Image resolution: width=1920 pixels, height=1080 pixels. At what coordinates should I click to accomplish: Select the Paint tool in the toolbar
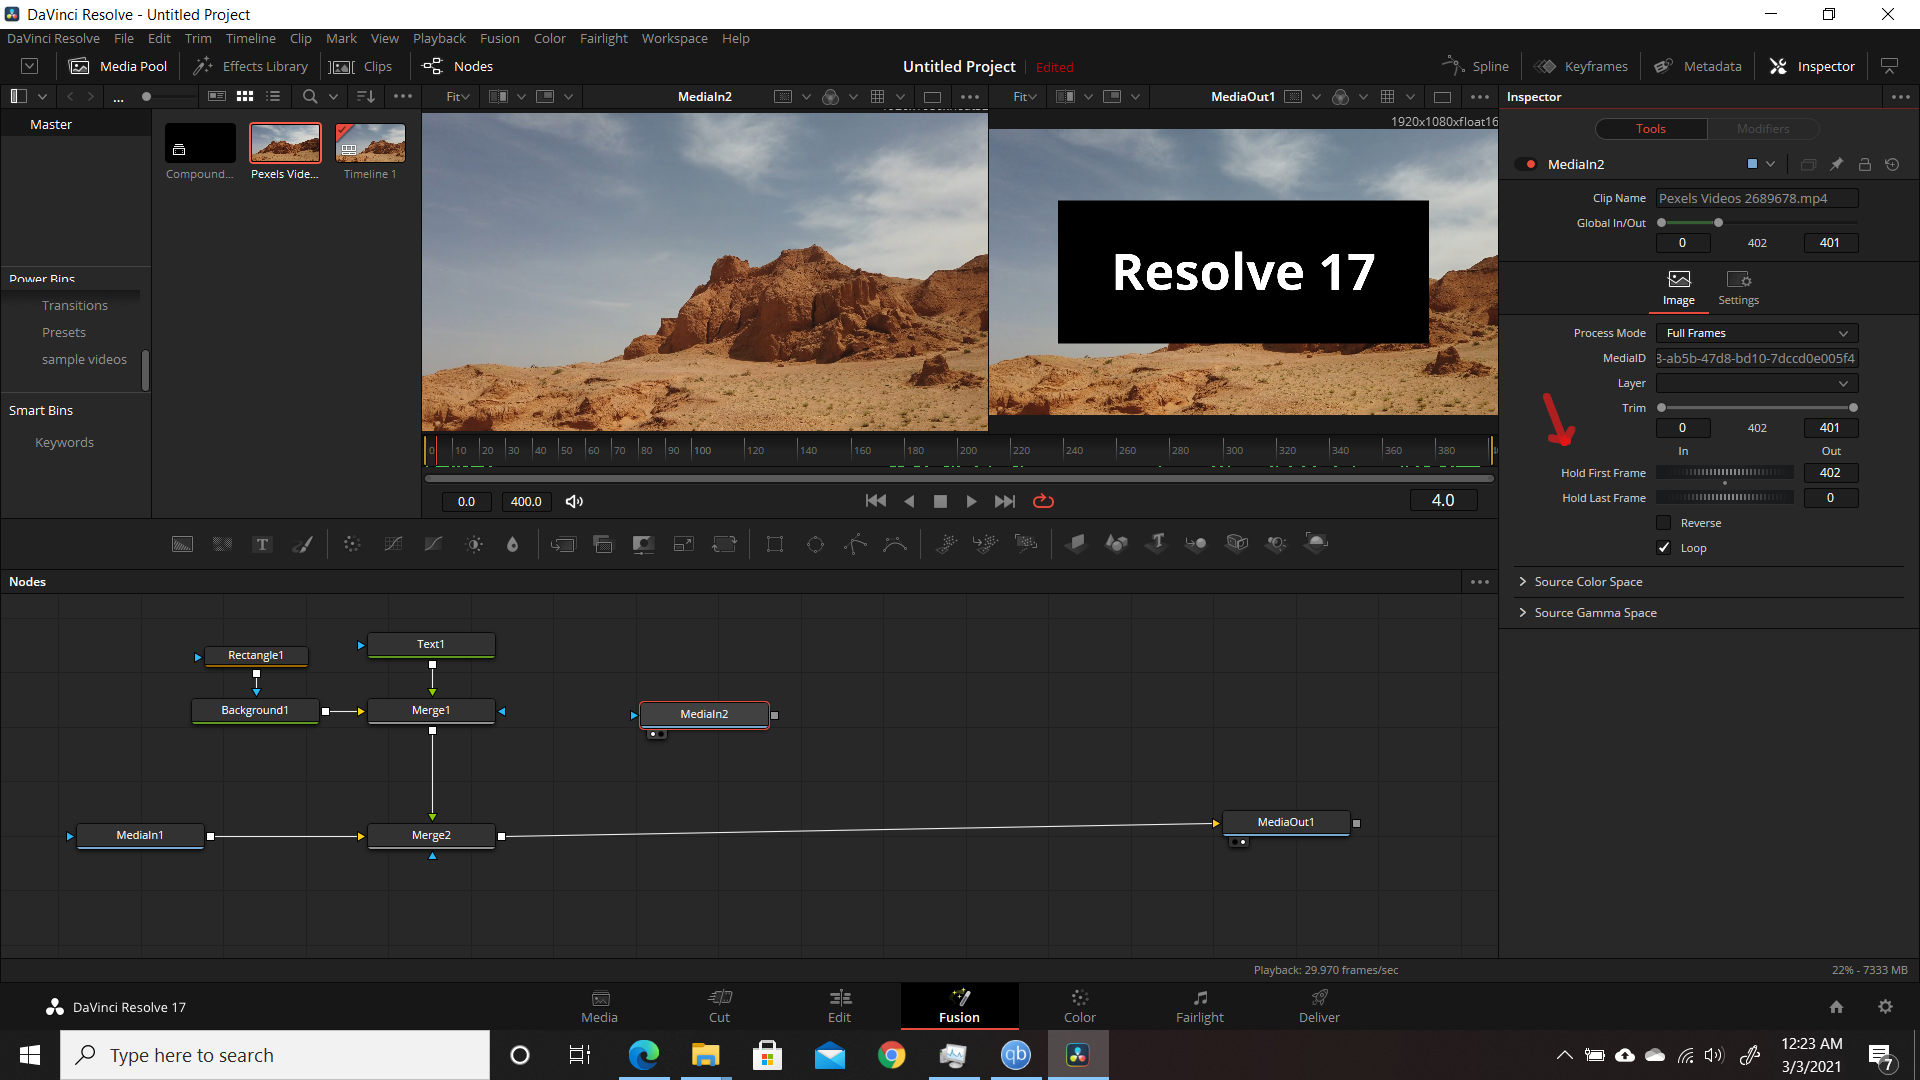coord(302,544)
